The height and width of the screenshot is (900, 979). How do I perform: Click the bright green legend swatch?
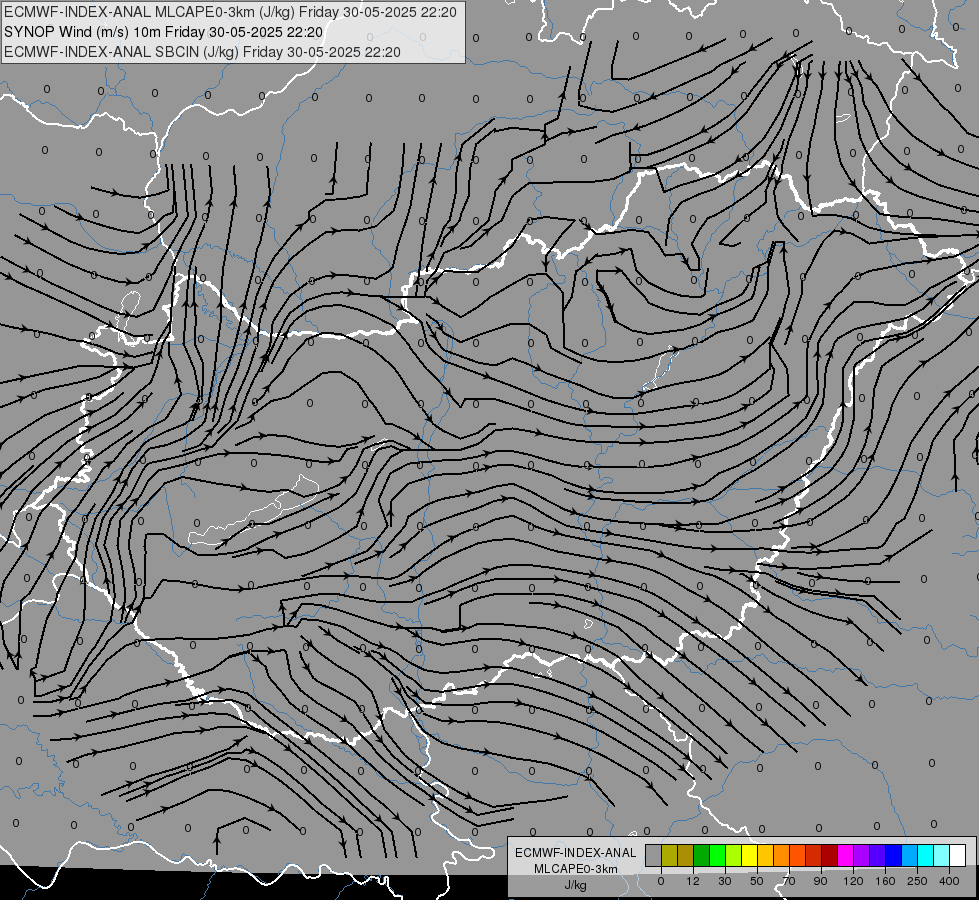[717, 855]
